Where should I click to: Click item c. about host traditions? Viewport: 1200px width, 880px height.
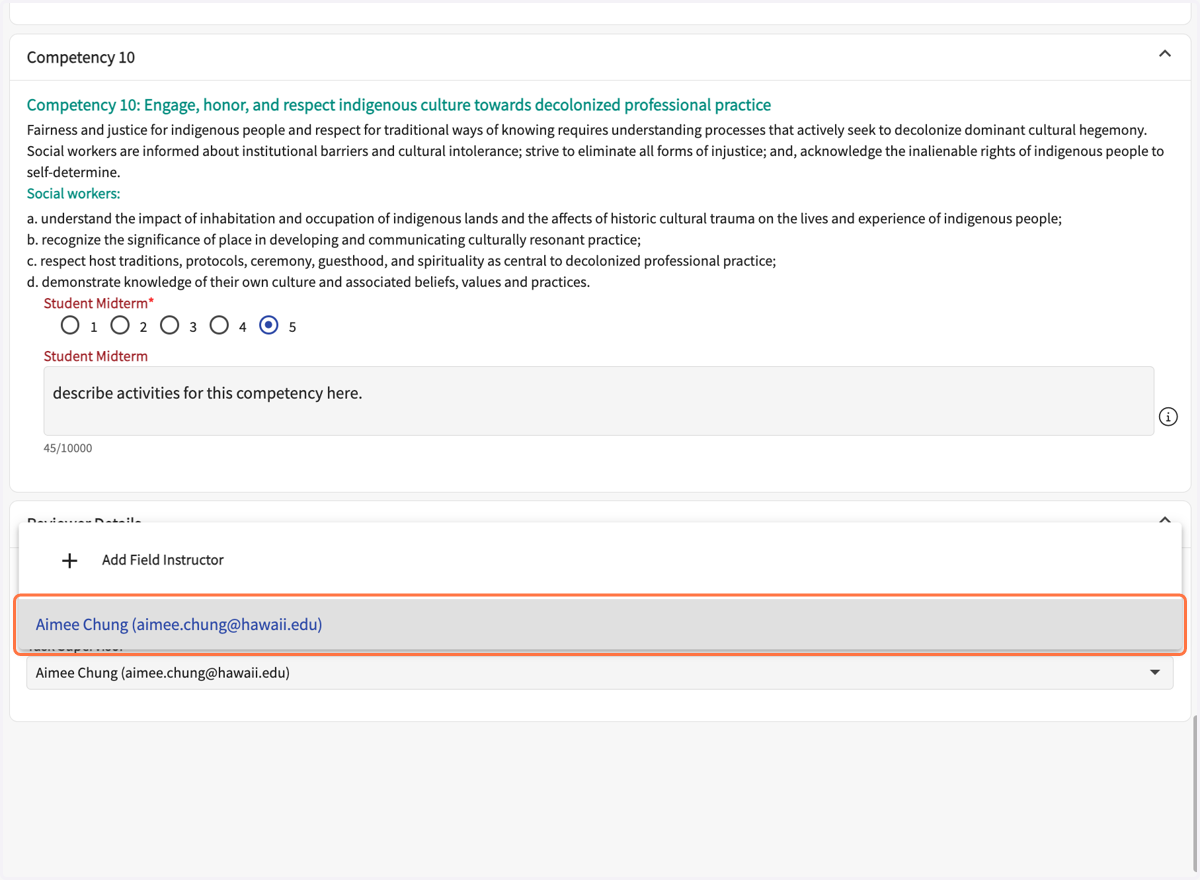tap(401, 261)
